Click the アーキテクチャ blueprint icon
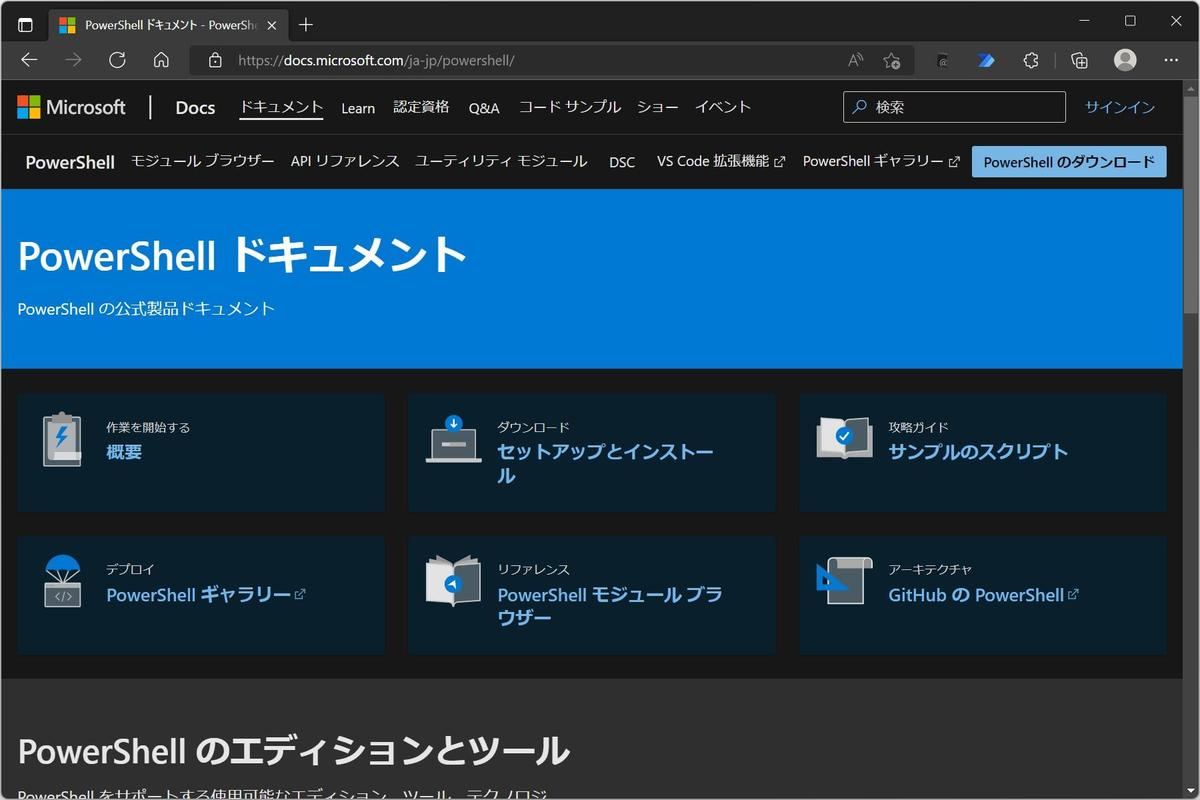Image resolution: width=1200 pixels, height=800 pixels. 844,581
